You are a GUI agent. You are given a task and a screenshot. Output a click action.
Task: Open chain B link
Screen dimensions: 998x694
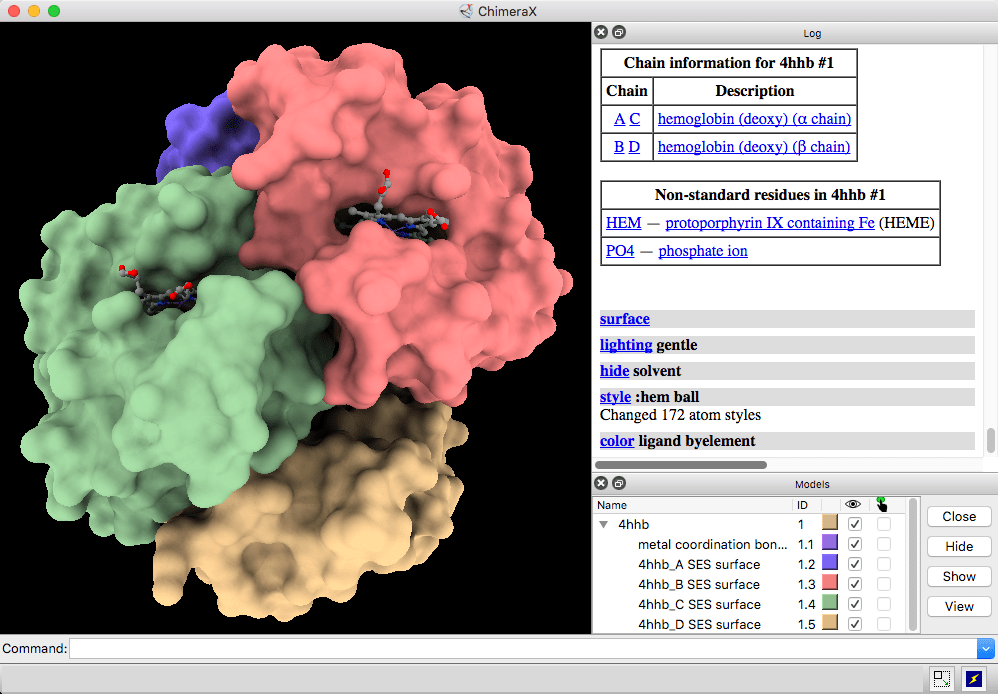[x=619, y=147]
